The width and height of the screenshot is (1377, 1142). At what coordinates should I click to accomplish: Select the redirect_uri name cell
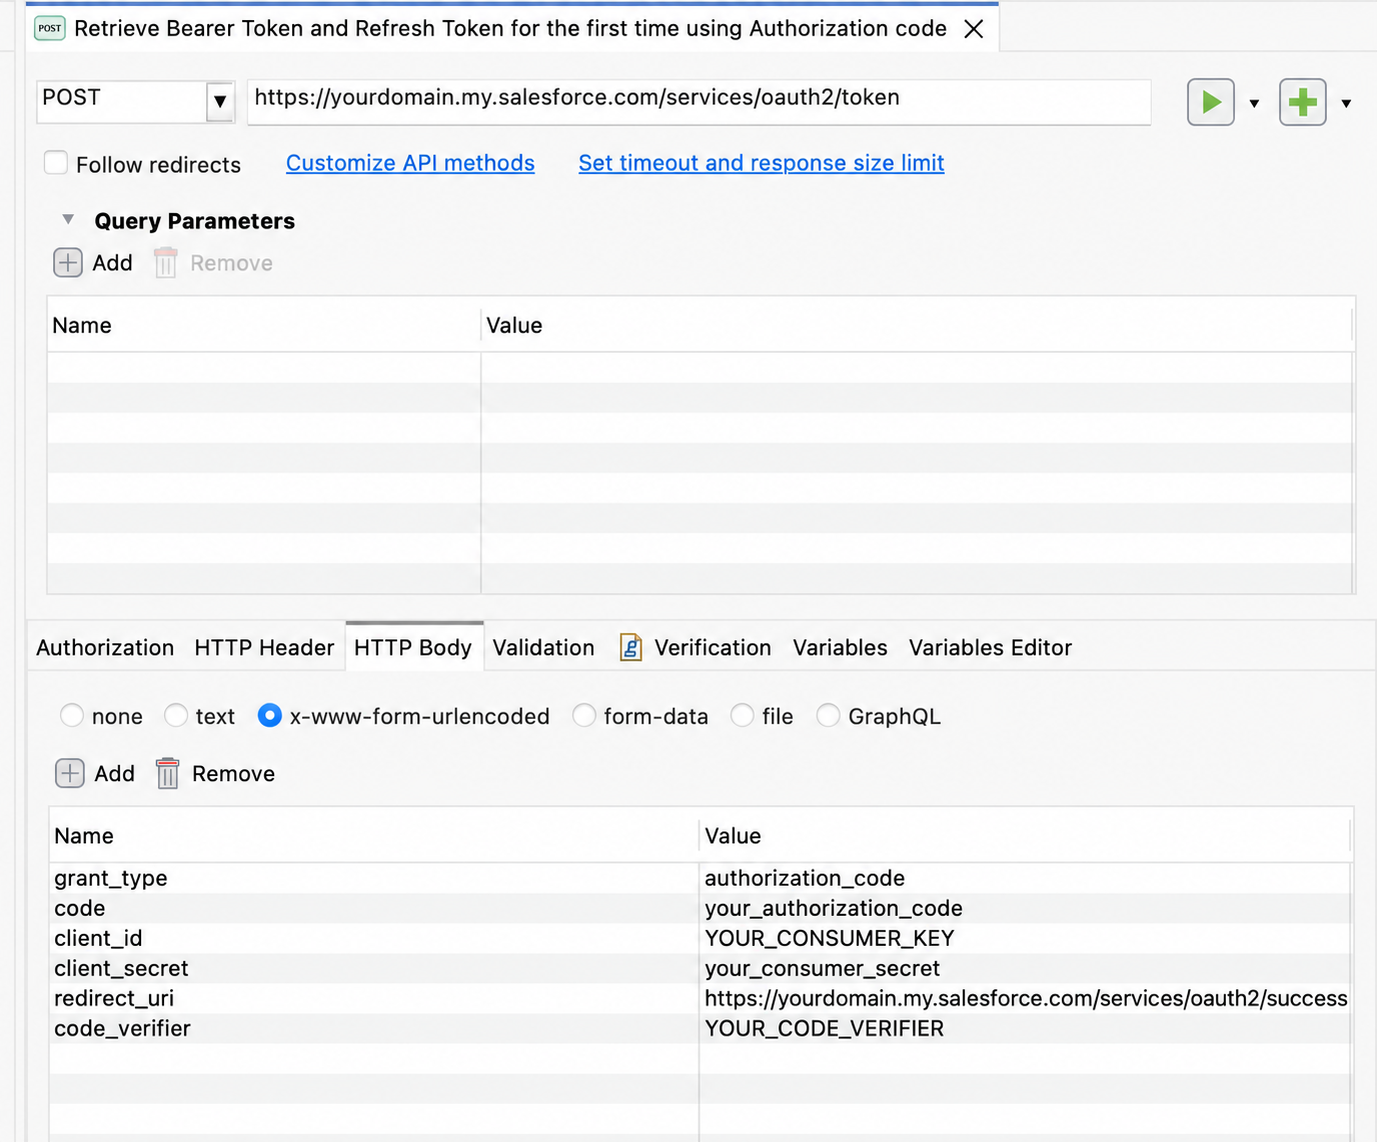(374, 998)
